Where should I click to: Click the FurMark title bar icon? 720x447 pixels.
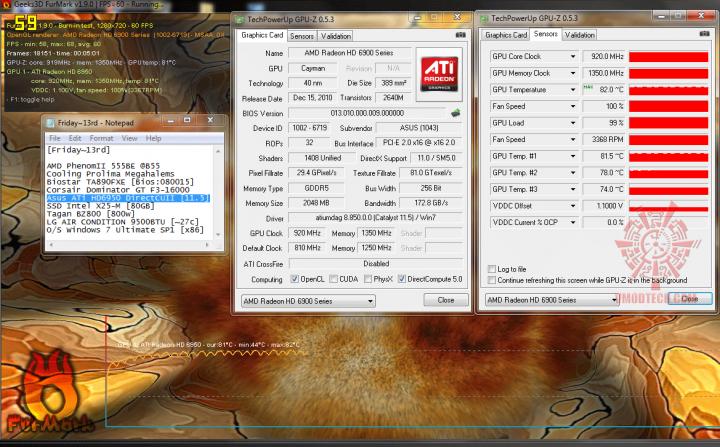(6, 4)
